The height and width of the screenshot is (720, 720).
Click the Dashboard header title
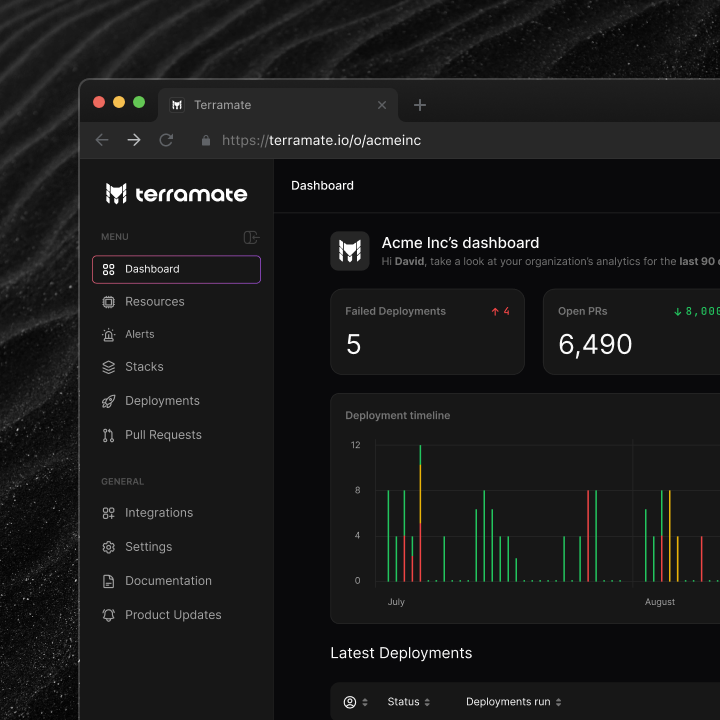pos(322,186)
